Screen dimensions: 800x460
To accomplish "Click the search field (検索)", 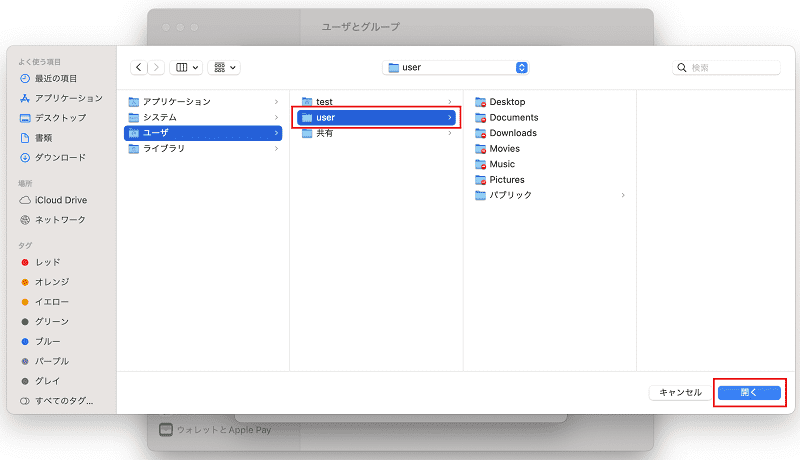I will click(727, 67).
